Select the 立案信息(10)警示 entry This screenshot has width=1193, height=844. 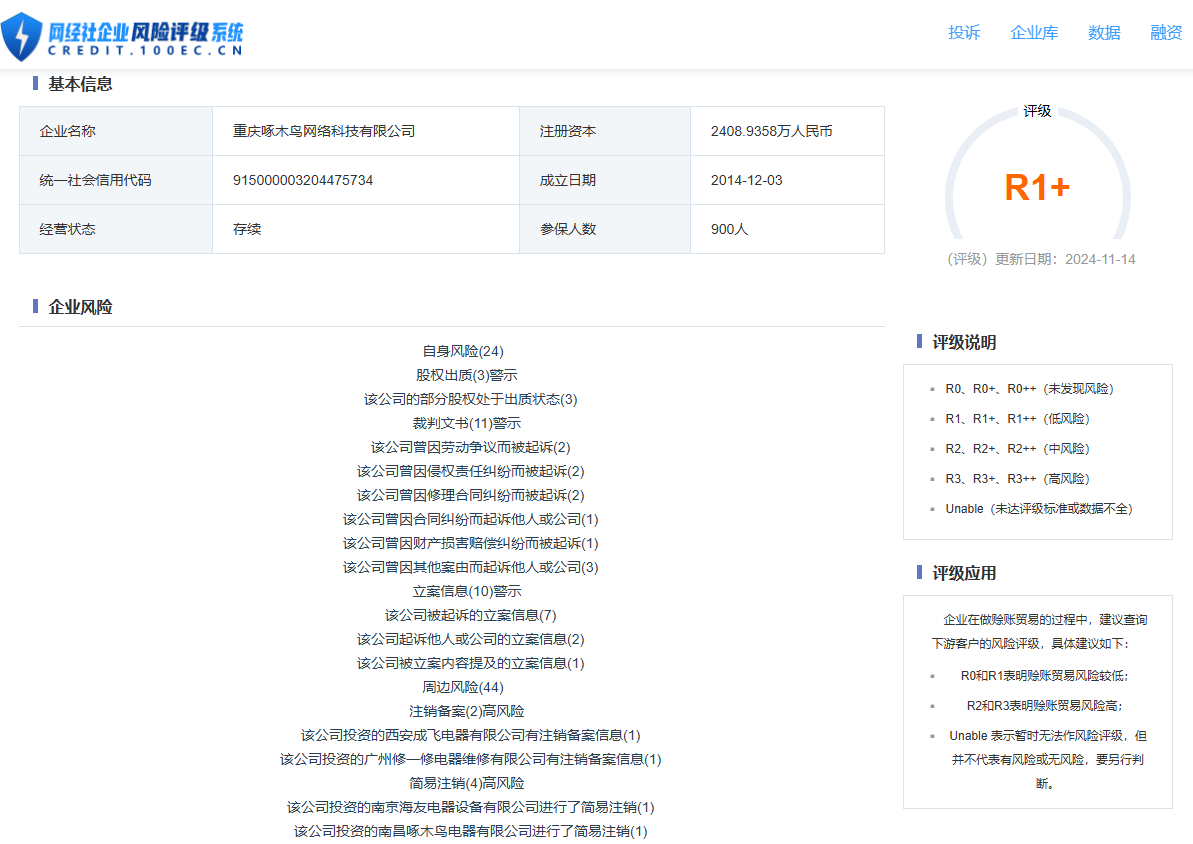click(x=467, y=591)
